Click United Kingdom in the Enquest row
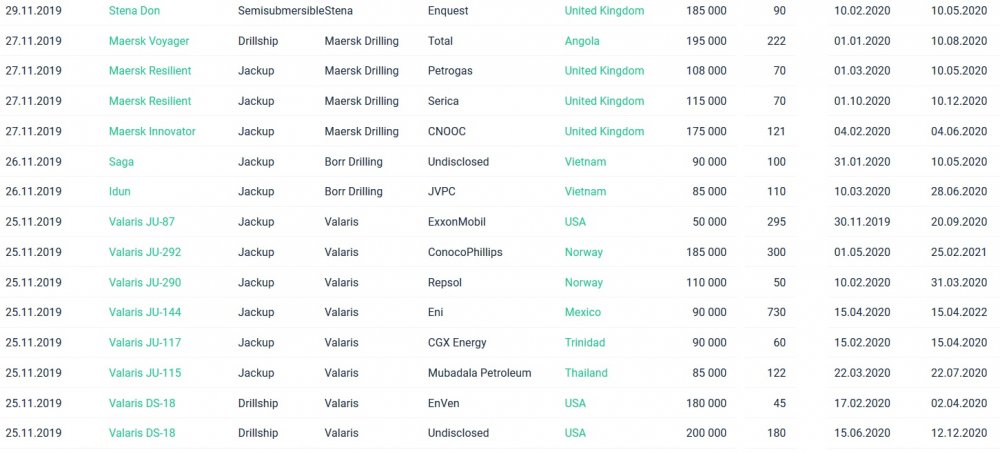Screen dimensions: 1000x452 click(x=604, y=11)
